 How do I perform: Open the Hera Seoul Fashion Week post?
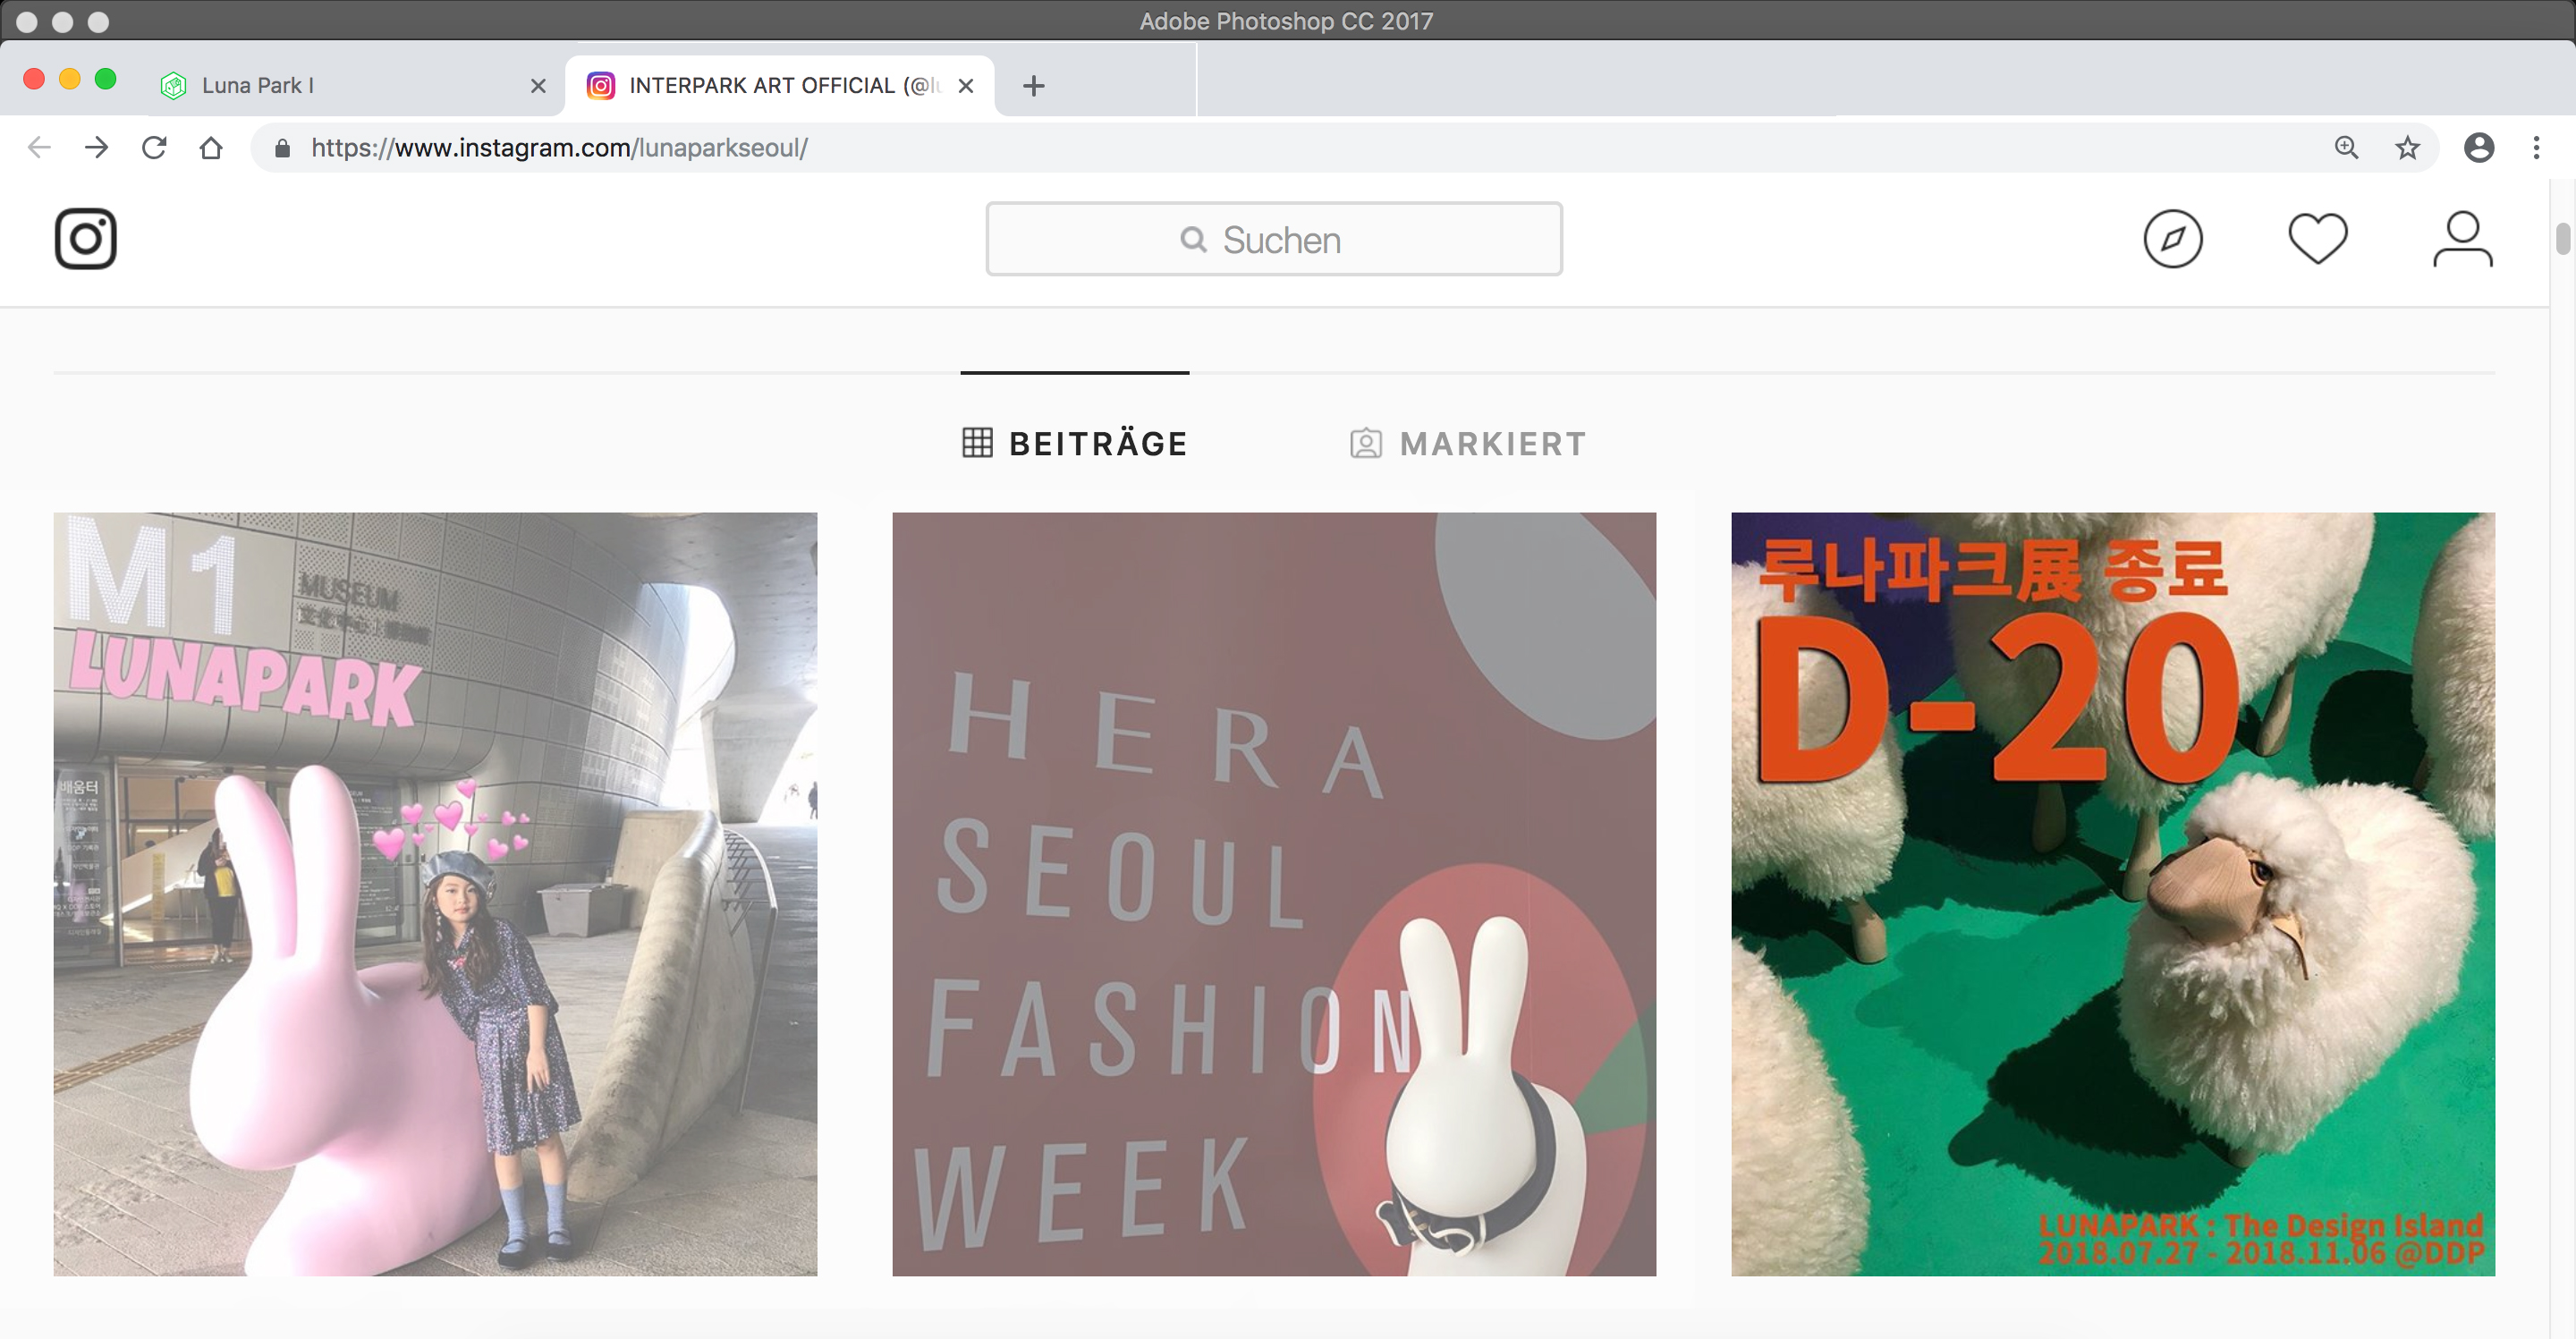(x=1274, y=894)
